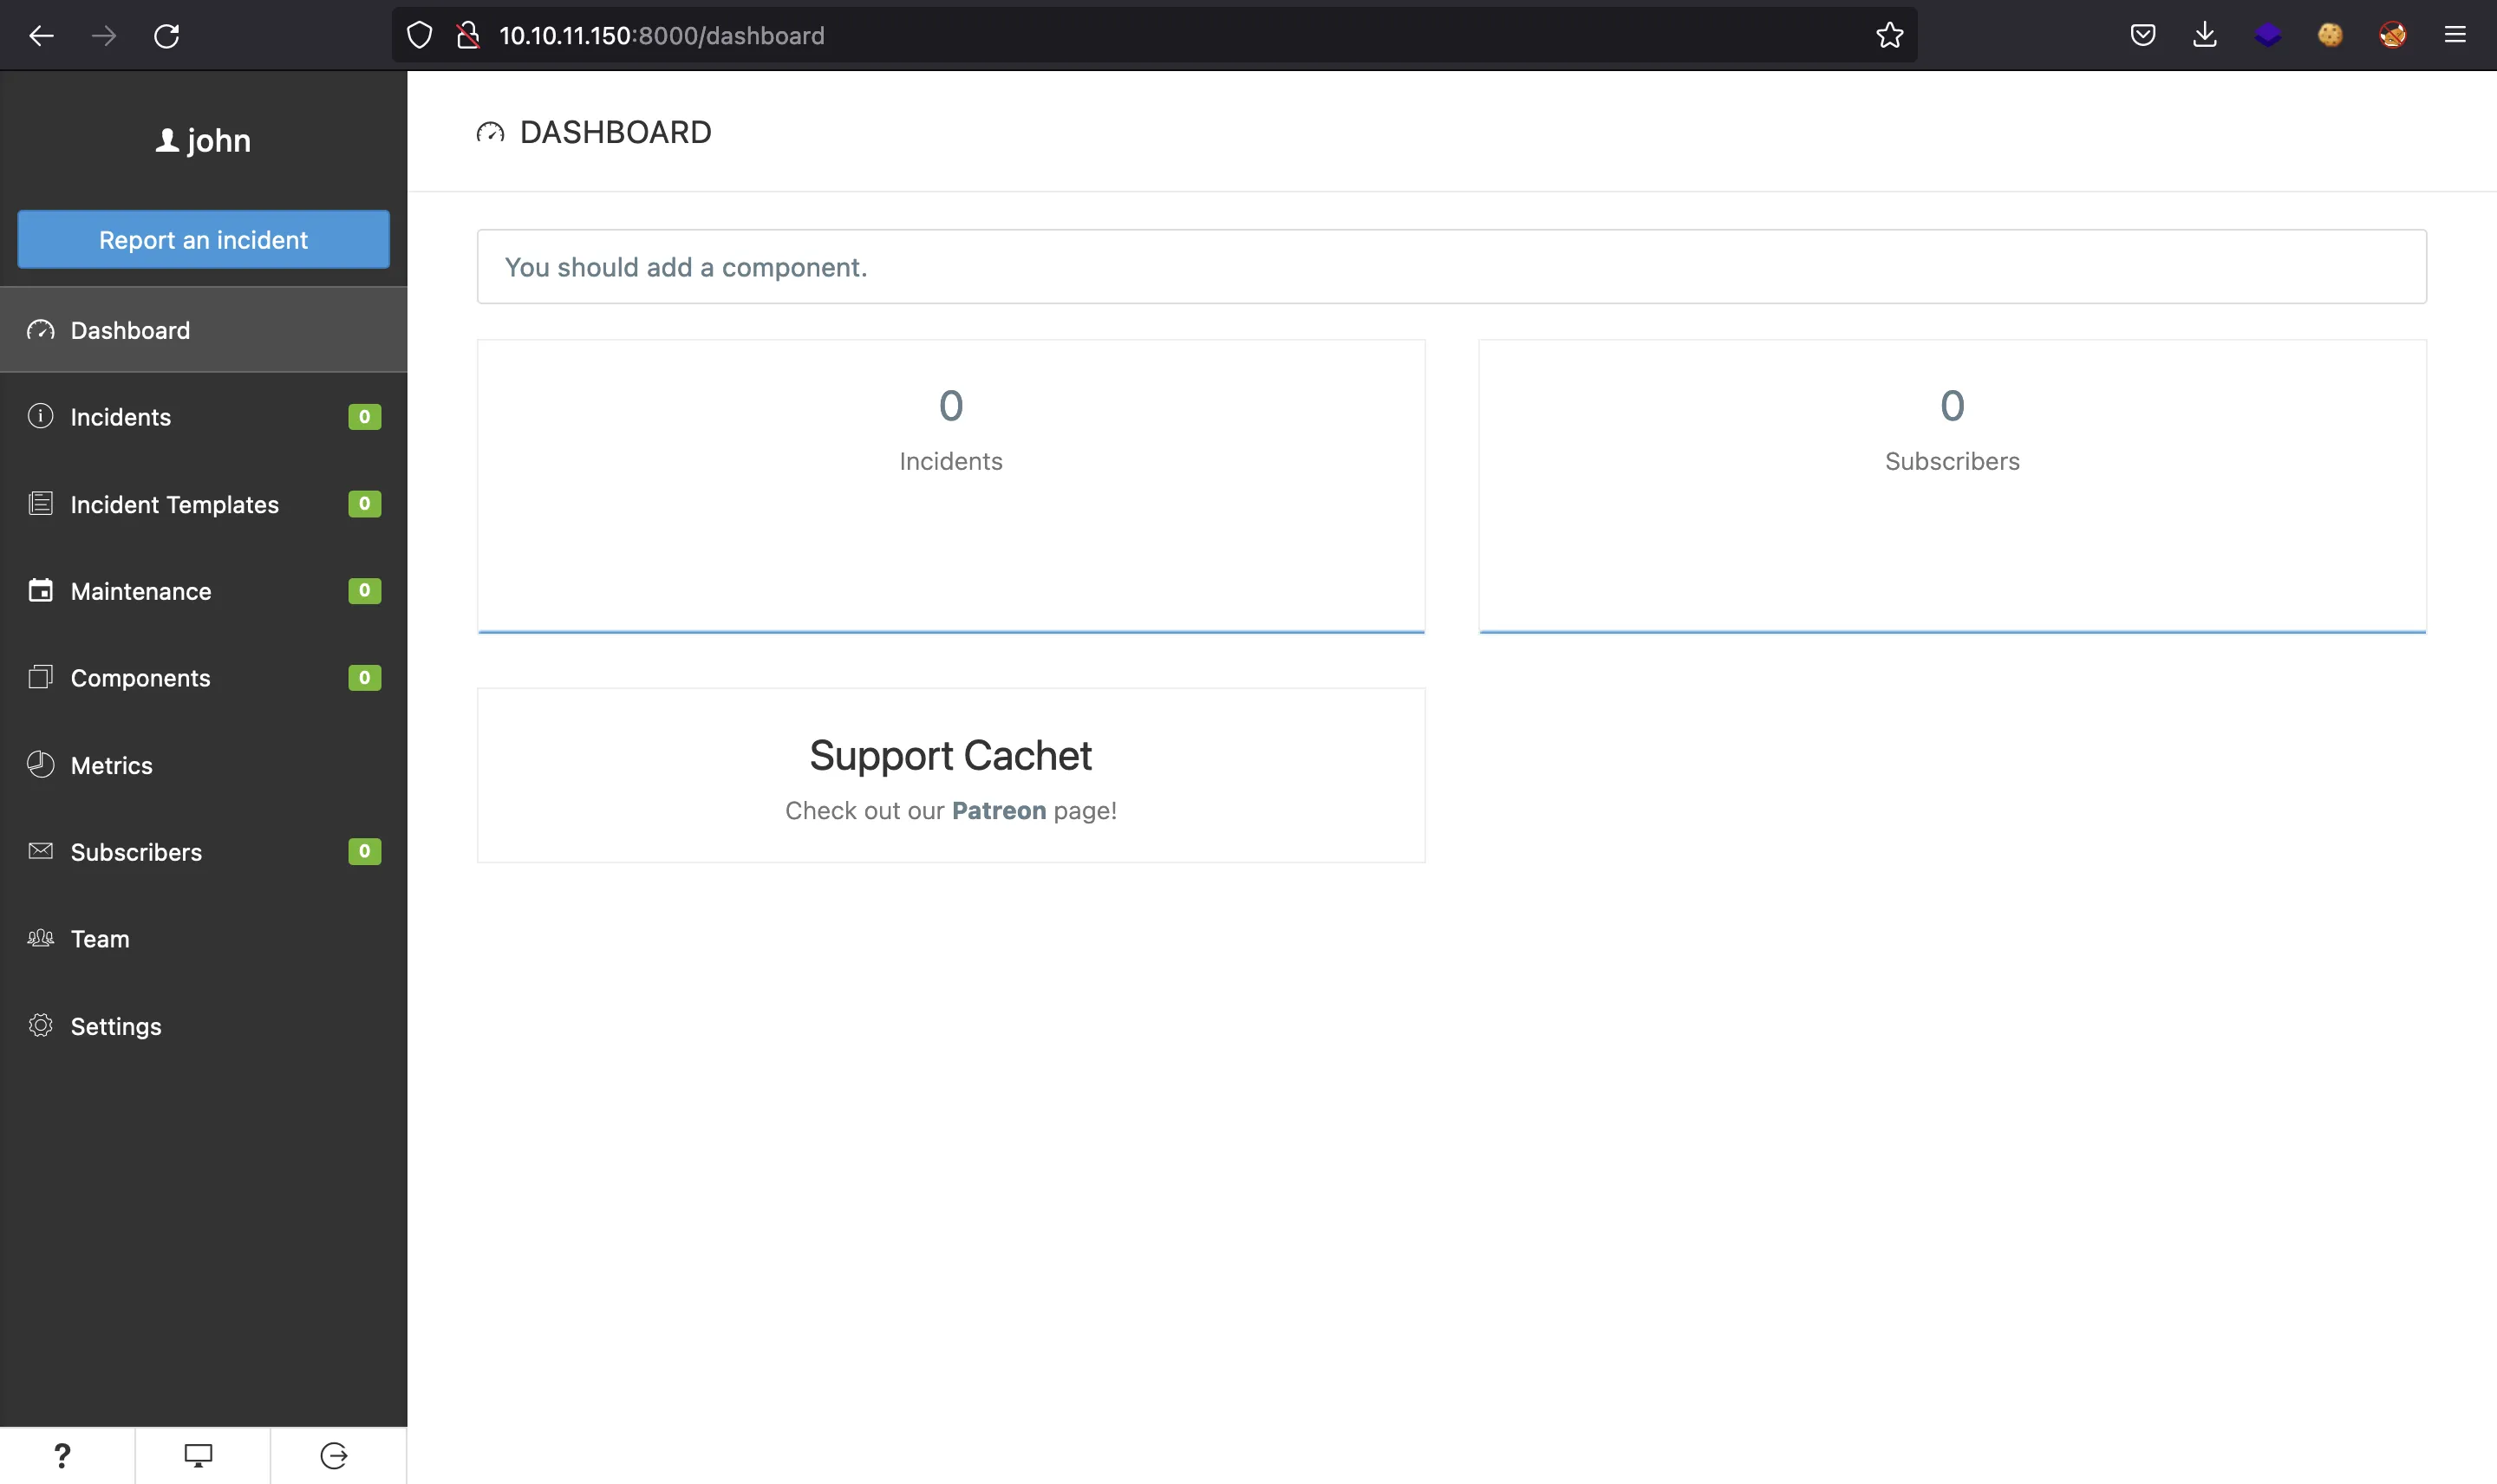Click the Incident Templates count badge

pyautogui.click(x=364, y=504)
